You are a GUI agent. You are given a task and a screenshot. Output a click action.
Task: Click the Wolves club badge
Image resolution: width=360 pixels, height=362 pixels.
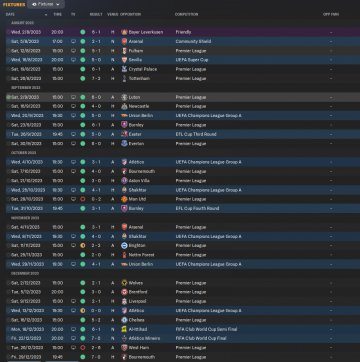tap(124, 283)
